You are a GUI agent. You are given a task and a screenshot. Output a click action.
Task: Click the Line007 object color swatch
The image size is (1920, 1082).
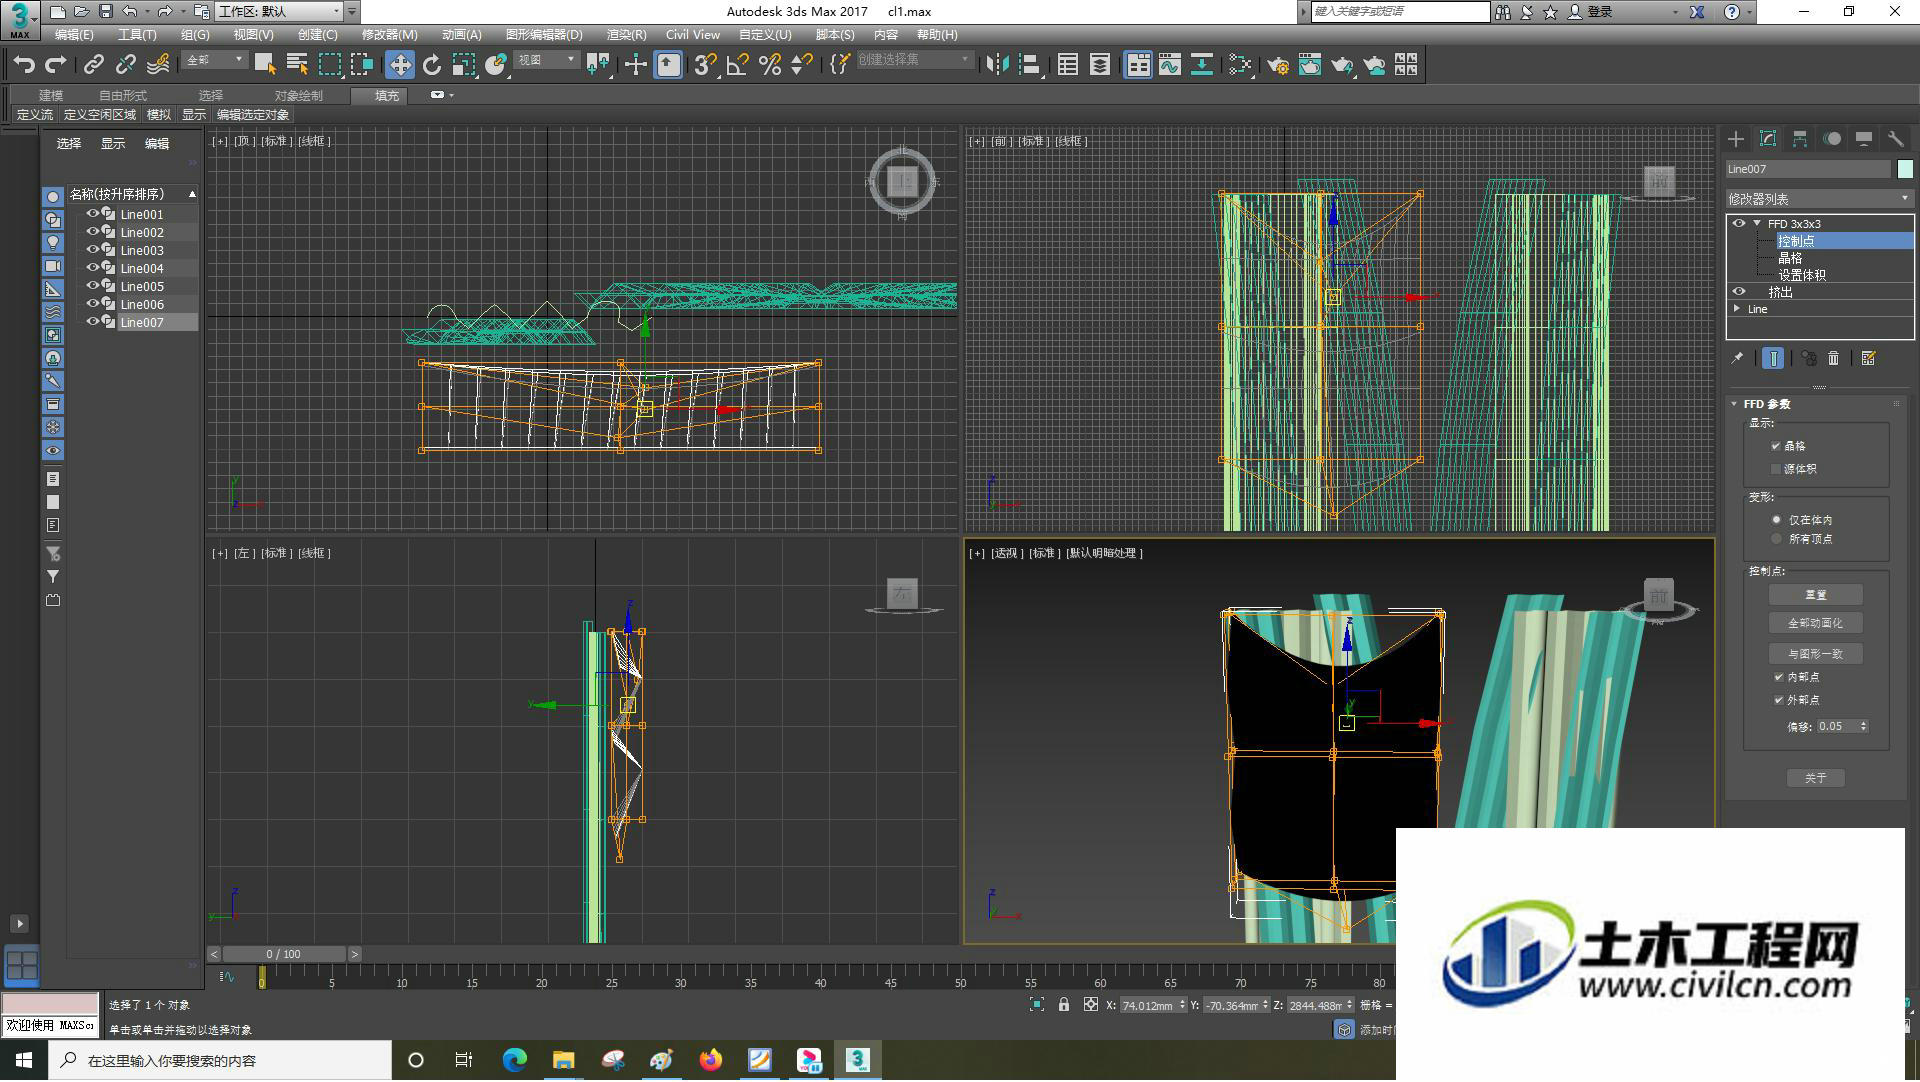(1905, 169)
